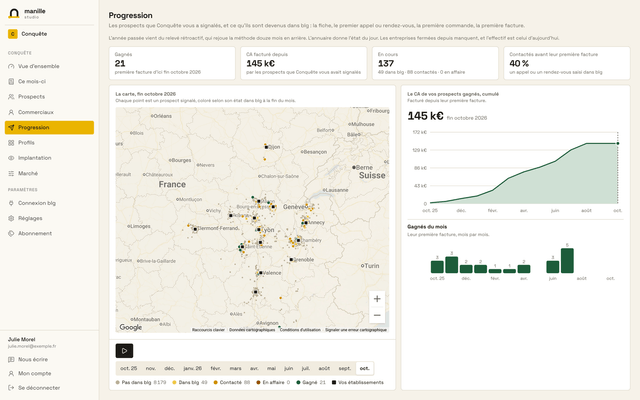Click Contacté orange legend dot
The image size is (640, 400).
click(x=216, y=382)
